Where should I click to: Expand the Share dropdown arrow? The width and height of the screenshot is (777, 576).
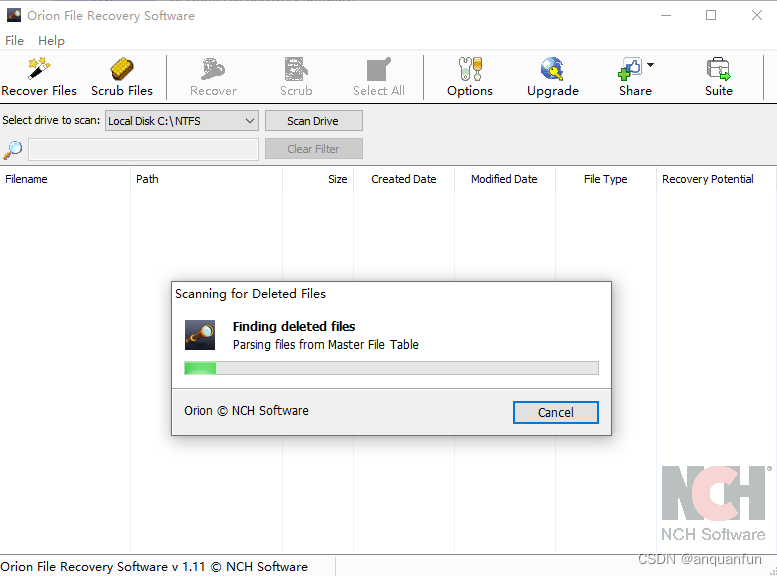tap(651, 65)
